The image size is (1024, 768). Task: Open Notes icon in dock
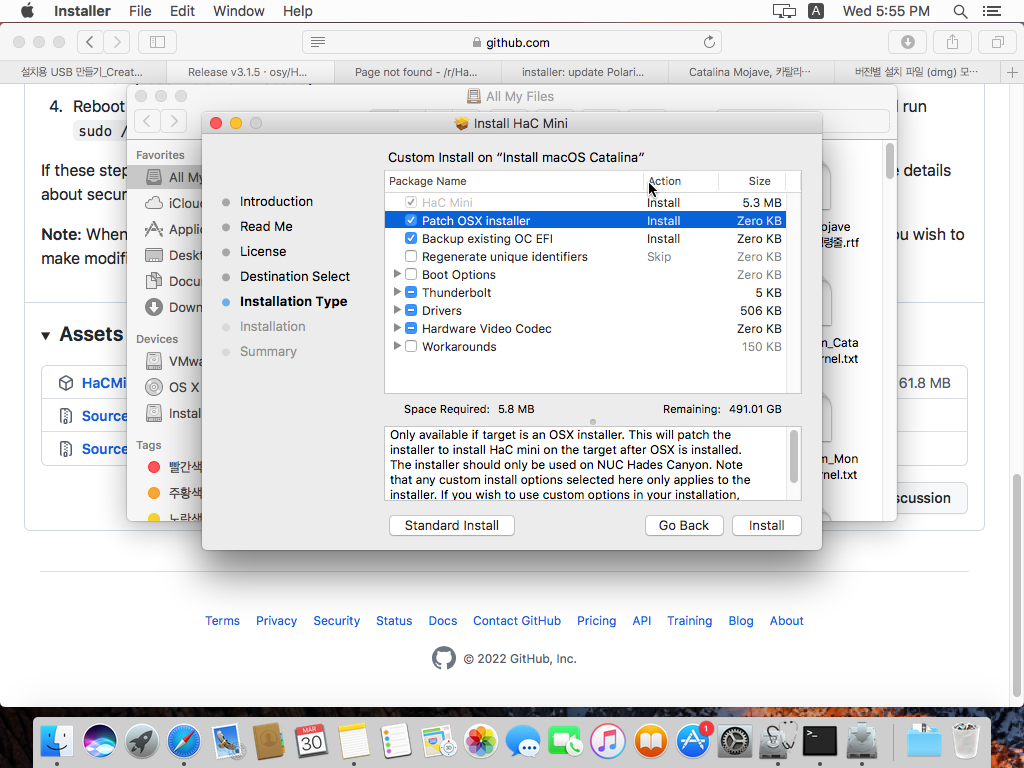[353, 741]
